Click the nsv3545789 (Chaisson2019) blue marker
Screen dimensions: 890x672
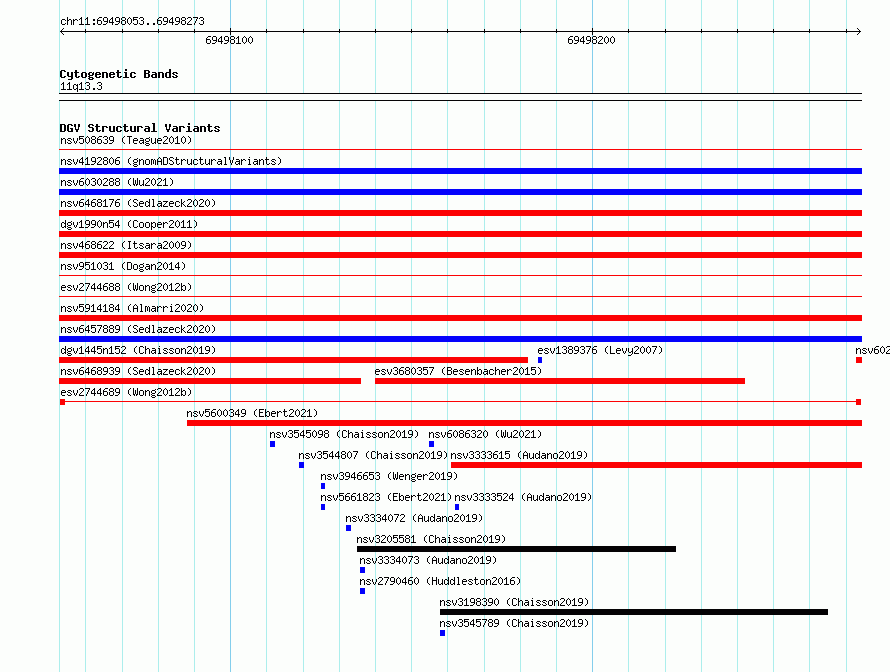tap(443, 633)
